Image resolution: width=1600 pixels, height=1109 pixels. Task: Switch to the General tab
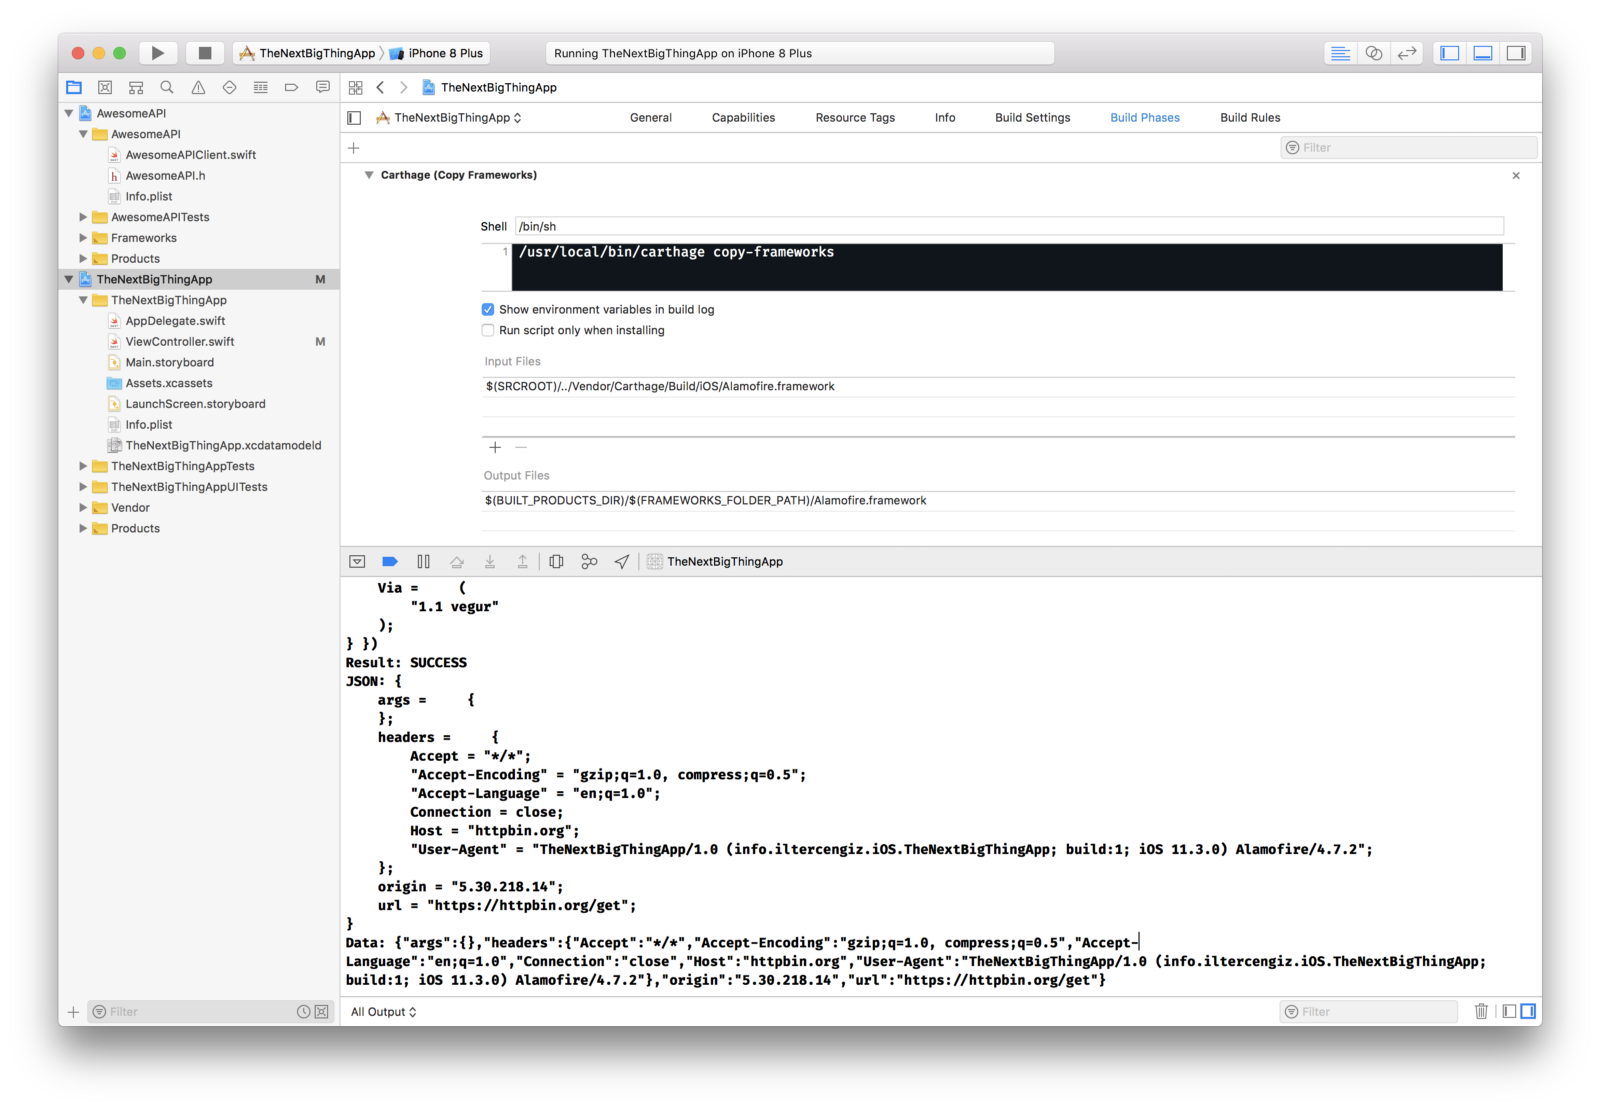tap(651, 117)
